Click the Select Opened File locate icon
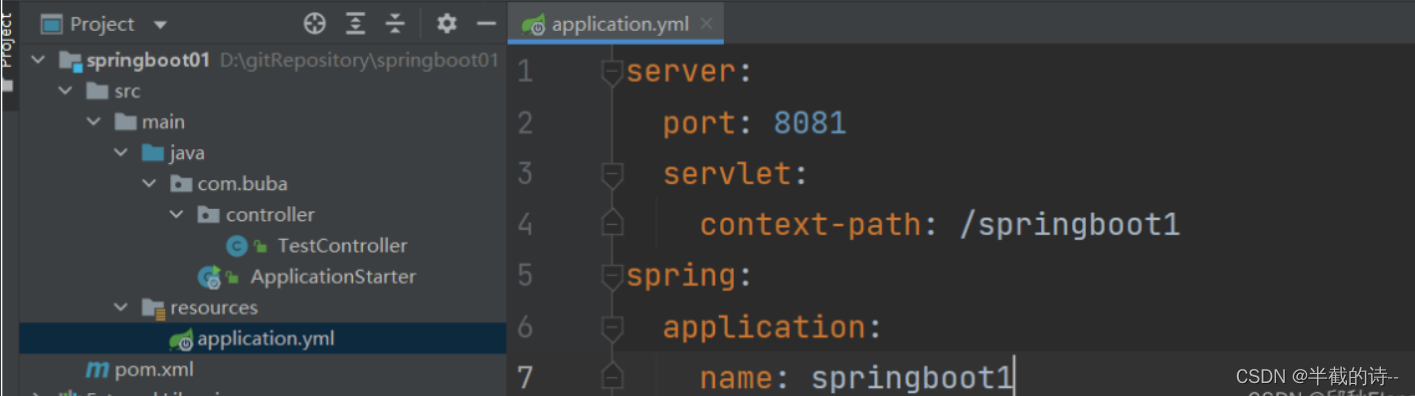1415x396 pixels. [315, 24]
